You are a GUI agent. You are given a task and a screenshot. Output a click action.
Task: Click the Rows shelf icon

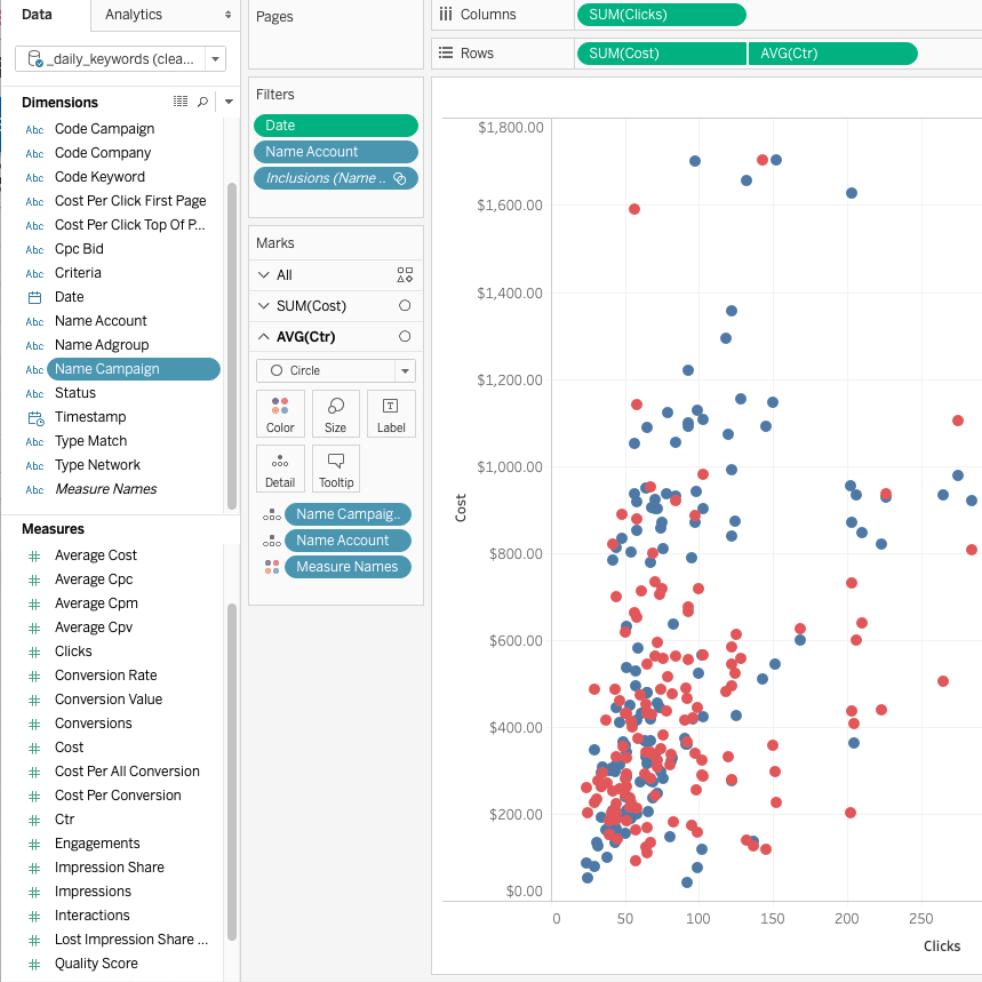tap(445, 53)
